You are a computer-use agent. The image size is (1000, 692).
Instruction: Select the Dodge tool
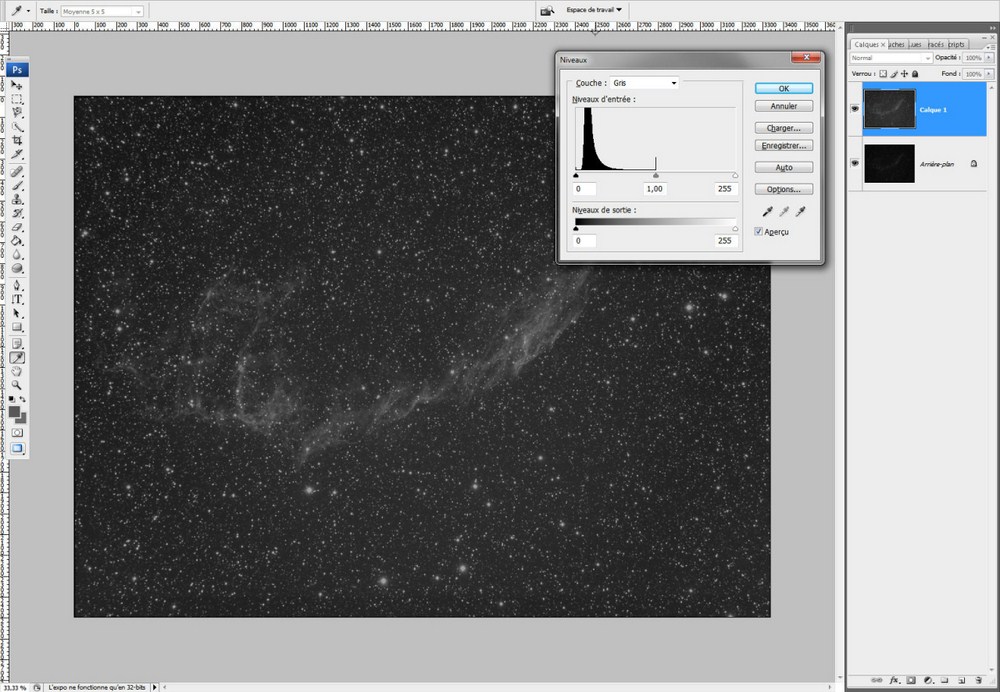pyautogui.click(x=17, y=269)
